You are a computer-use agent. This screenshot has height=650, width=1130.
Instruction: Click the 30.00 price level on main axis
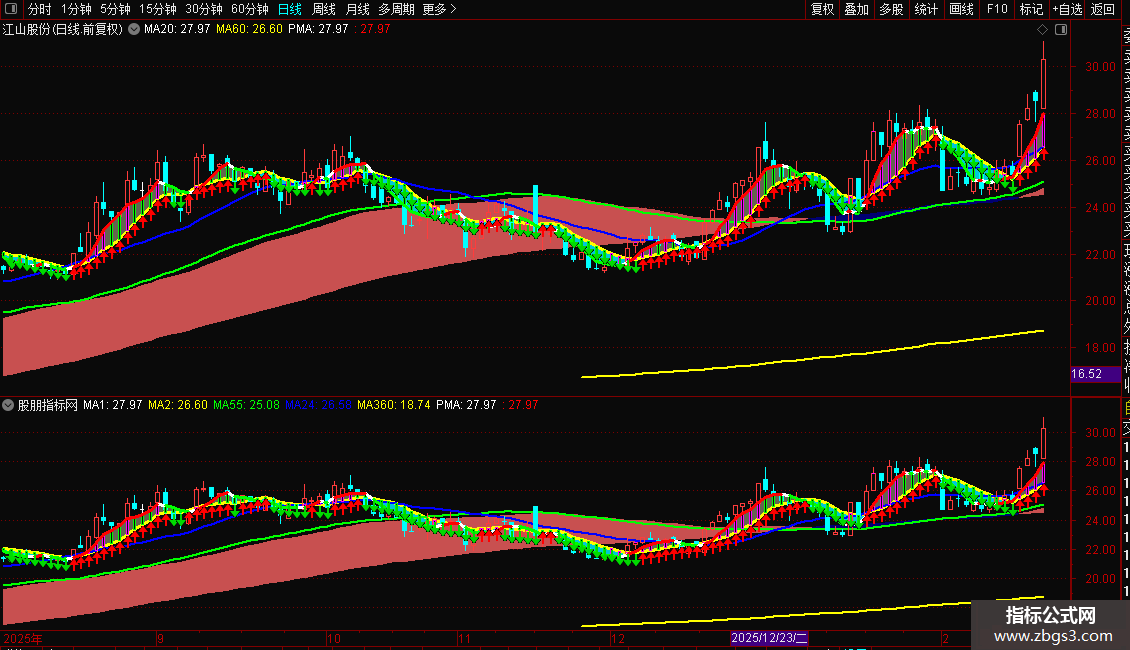tap(1100, 67)
